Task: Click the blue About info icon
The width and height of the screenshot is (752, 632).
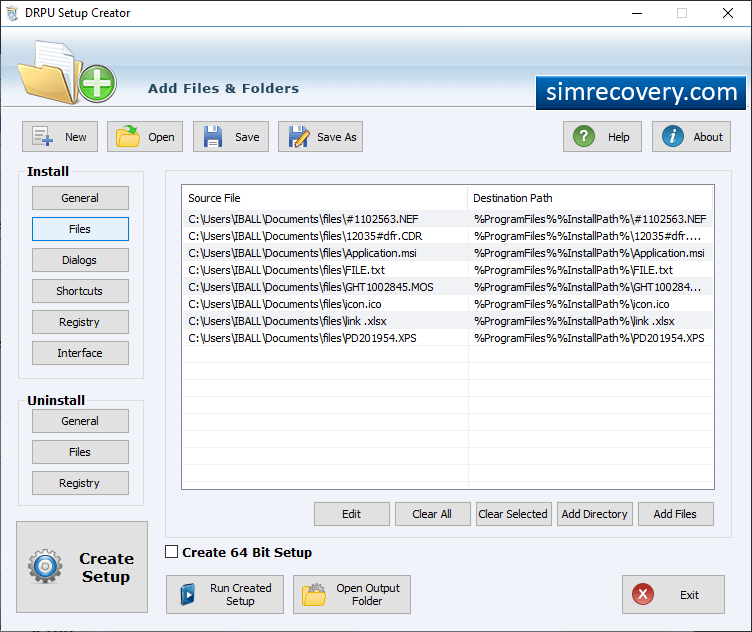Action: 672,136
